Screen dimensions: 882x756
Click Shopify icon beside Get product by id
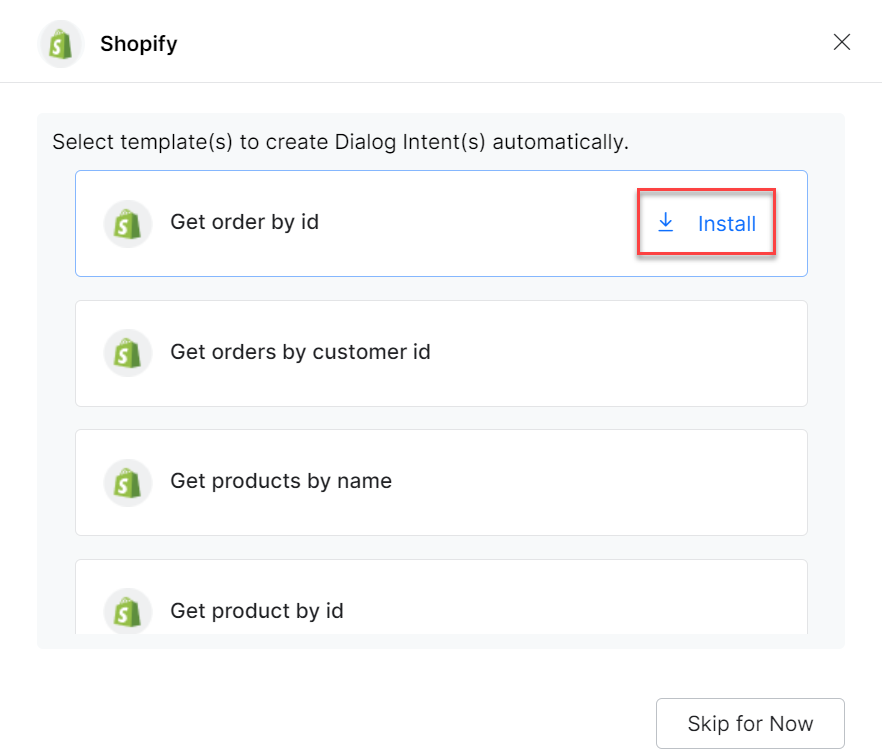click(127, 611)
